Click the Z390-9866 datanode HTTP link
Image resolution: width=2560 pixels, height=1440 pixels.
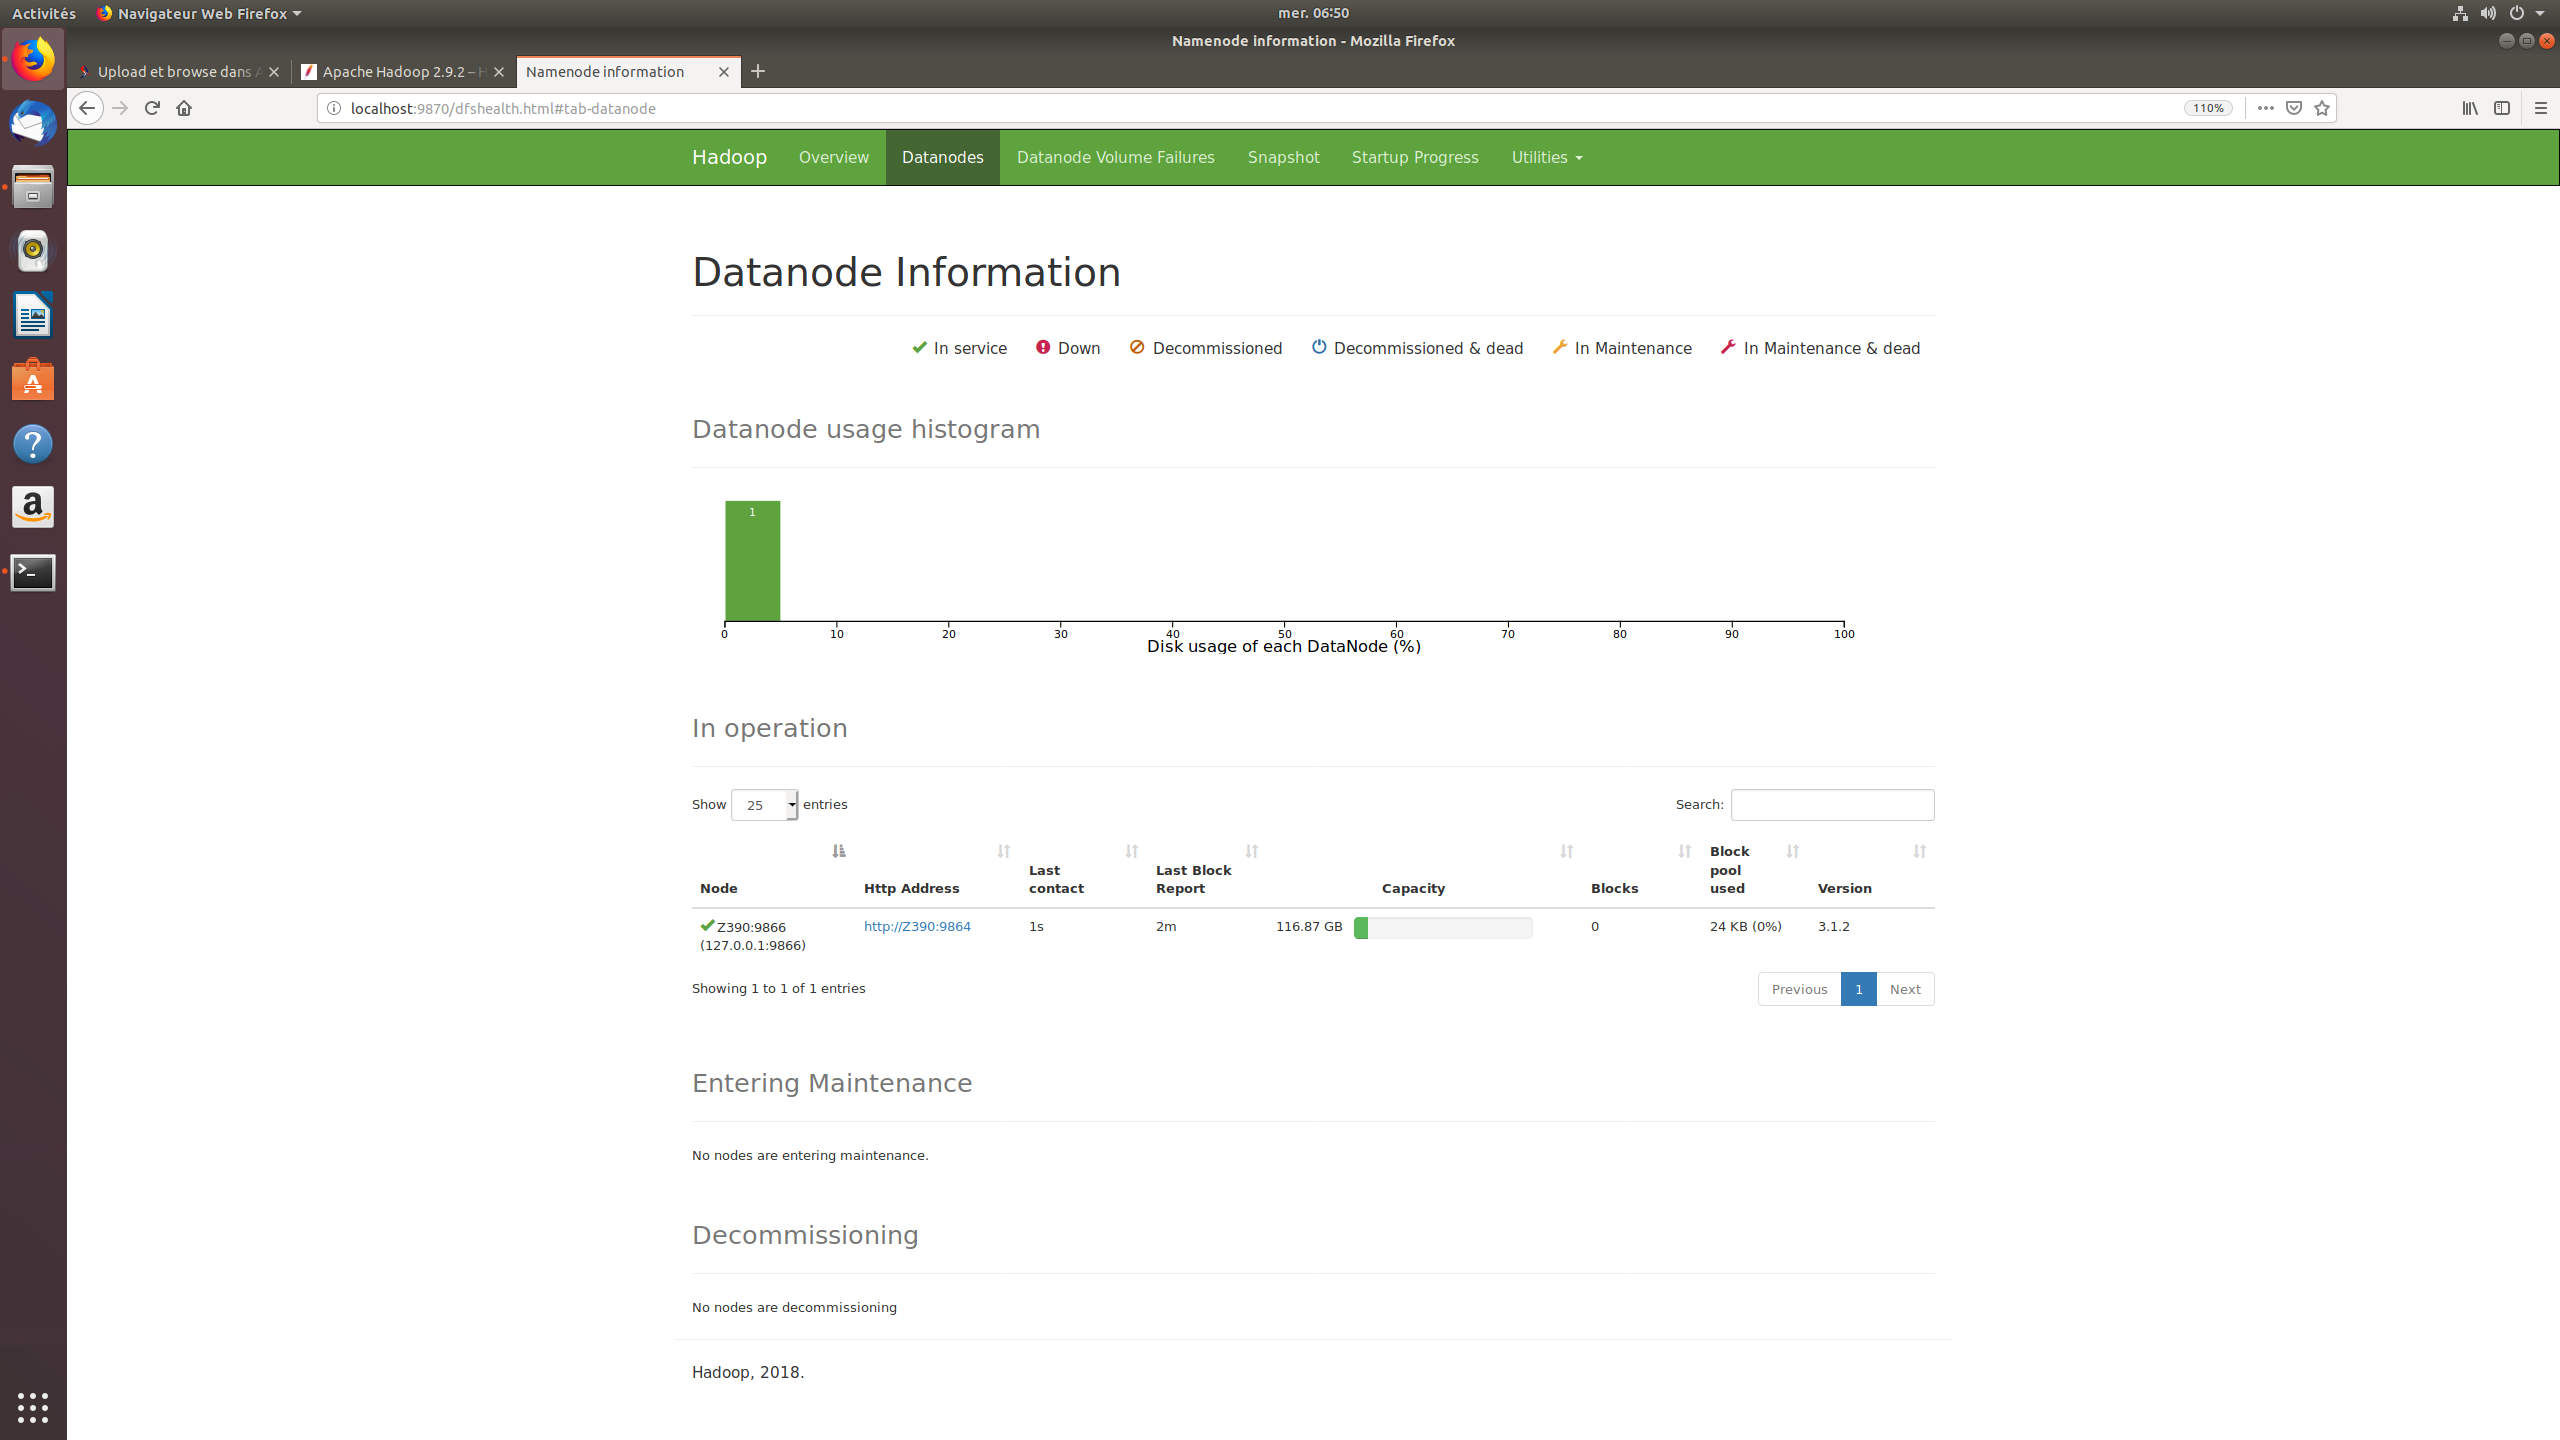[914, 927]
